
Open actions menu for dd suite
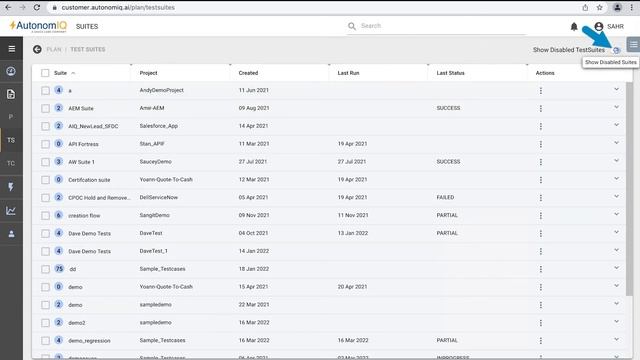pos(541,269)
